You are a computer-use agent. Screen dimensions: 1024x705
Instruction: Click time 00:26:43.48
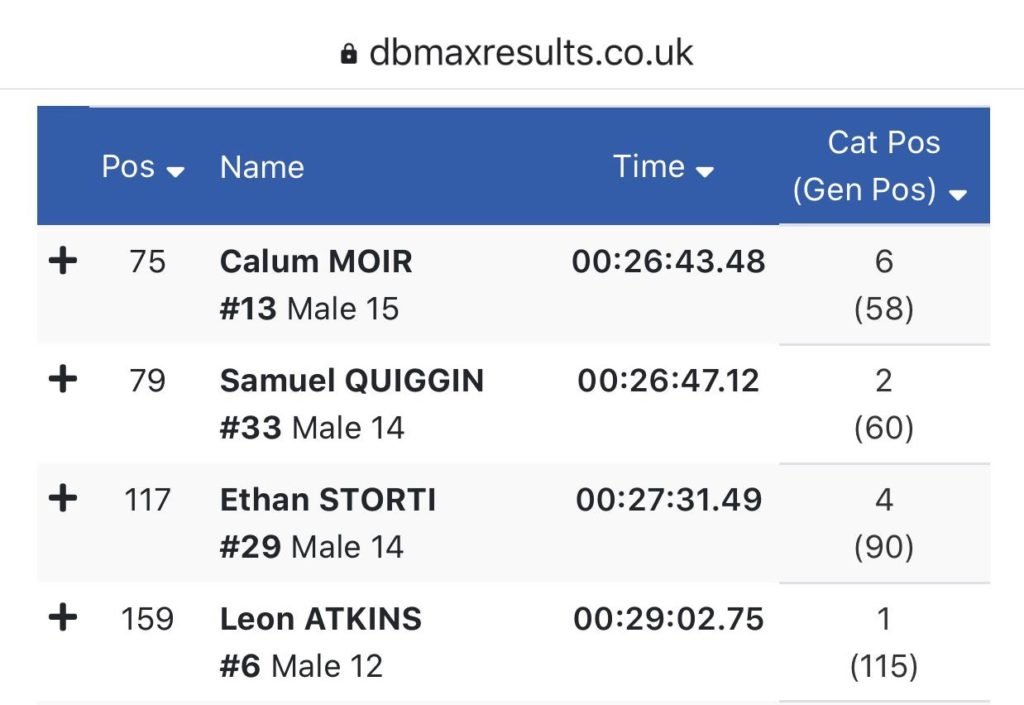(668, 262)
